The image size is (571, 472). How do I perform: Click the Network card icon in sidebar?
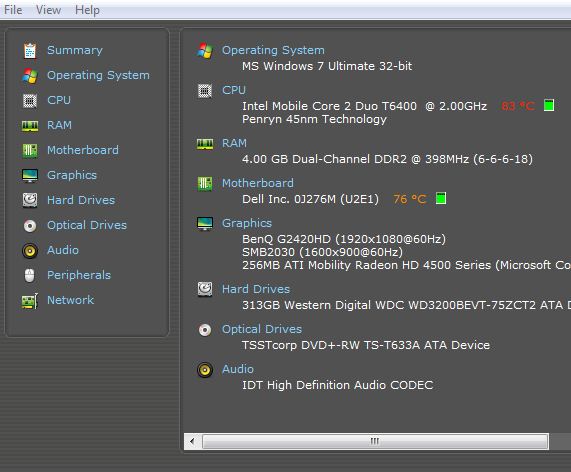(x=30, y=301)
